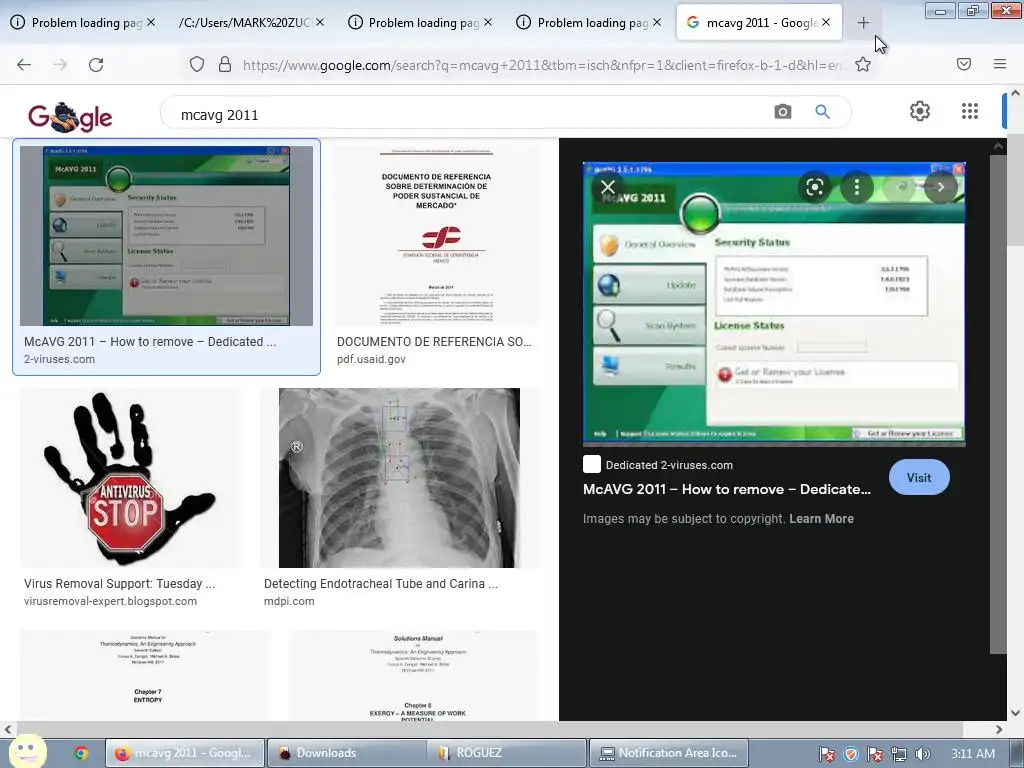Close the C:/Users/MARK tab
The image size is (1024, 768).
pyautogui.click(x=319, y=22)
